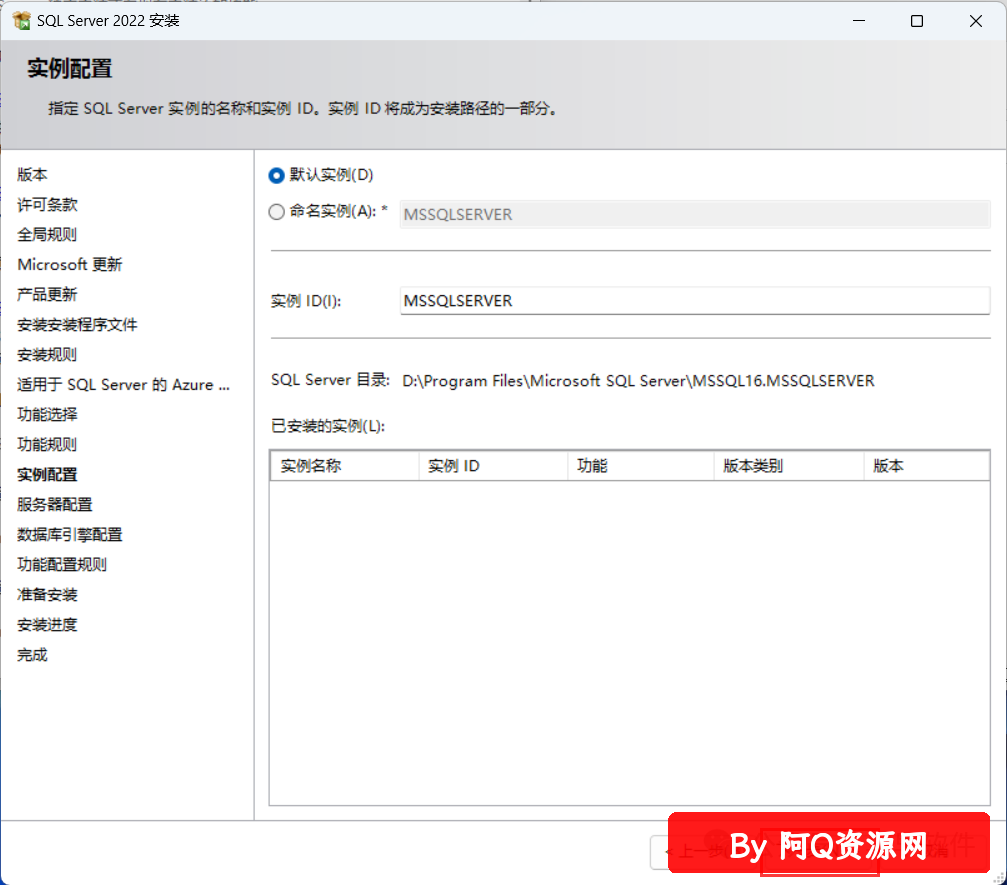Image resolution: width=1007 pixels, height=885 pixels.
Task: Click the disabled named instance MSSQLSERVER field
Action: pyautogui.click(x=695, y=215)
